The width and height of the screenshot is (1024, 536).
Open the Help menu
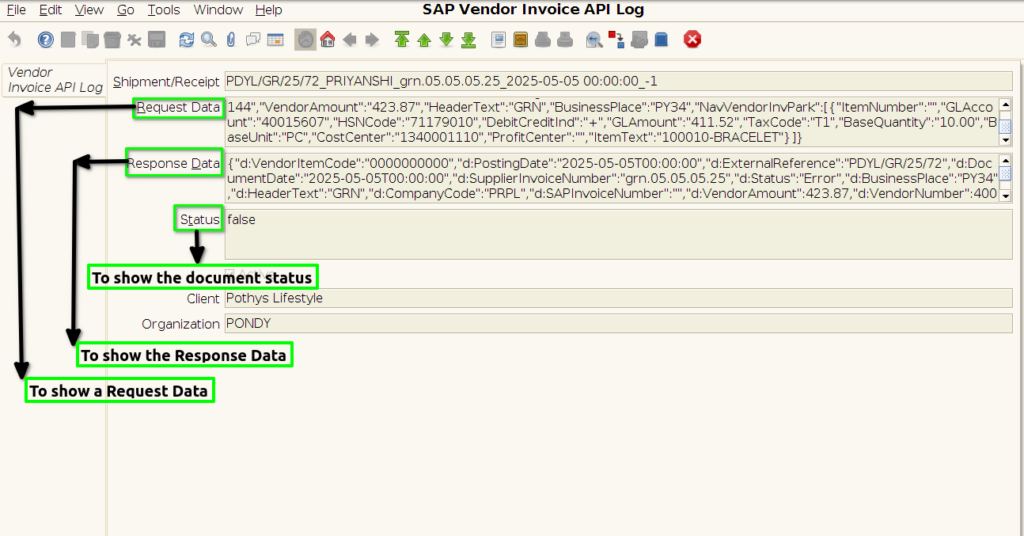tap(268, 10)
